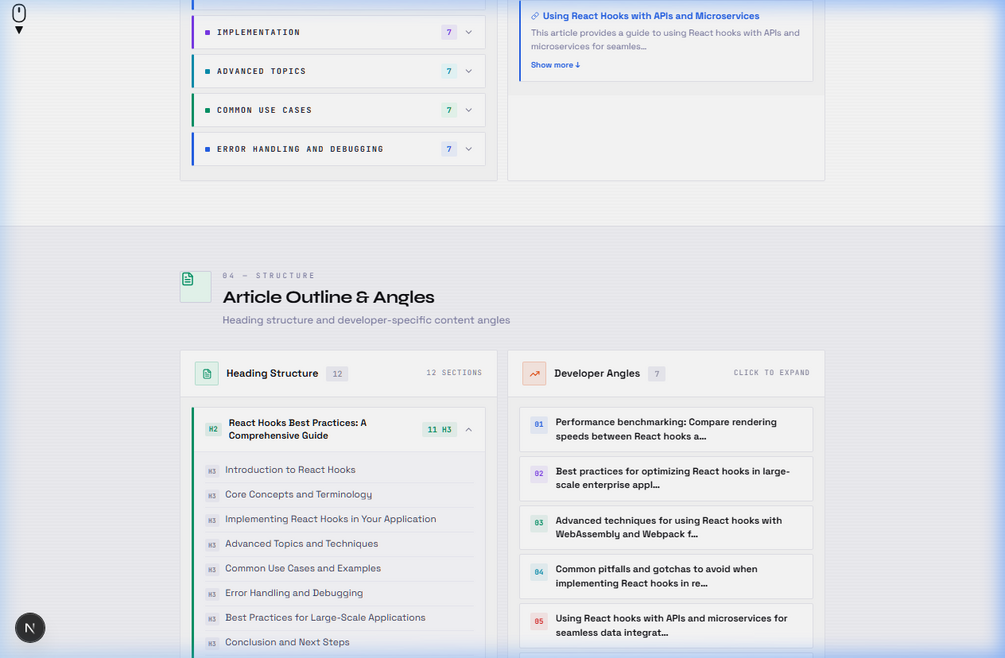Click the H3 tag next to Conclusion and Next Steps
This screenshot has width=1005, height=658.
coord(212,643)
